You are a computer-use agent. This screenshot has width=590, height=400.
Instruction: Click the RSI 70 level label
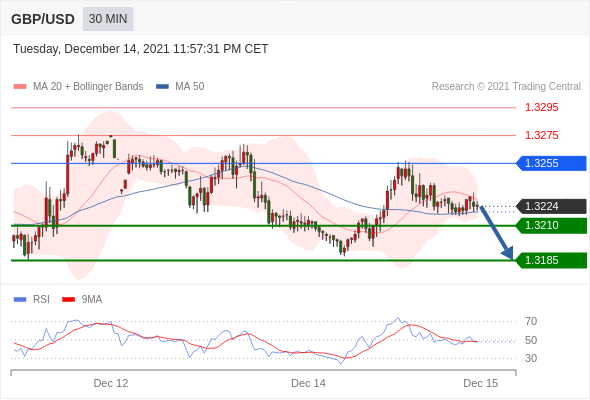tap(531, 321)
